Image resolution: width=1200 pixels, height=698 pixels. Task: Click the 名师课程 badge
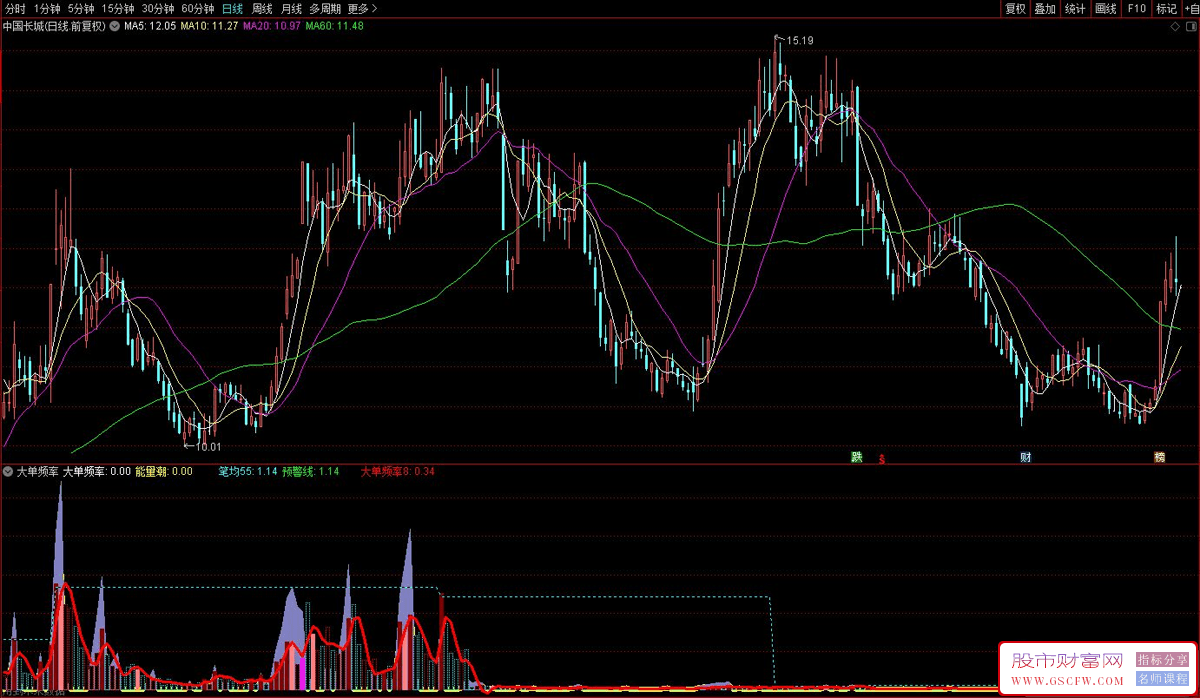click(x=1162, y=679)
